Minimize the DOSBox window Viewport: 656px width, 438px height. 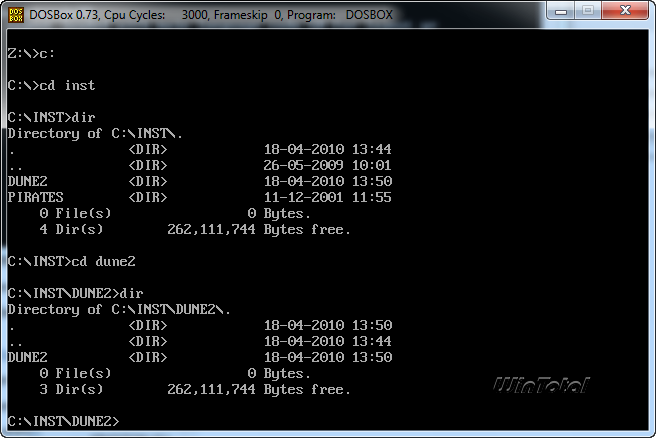pos(561,10)
